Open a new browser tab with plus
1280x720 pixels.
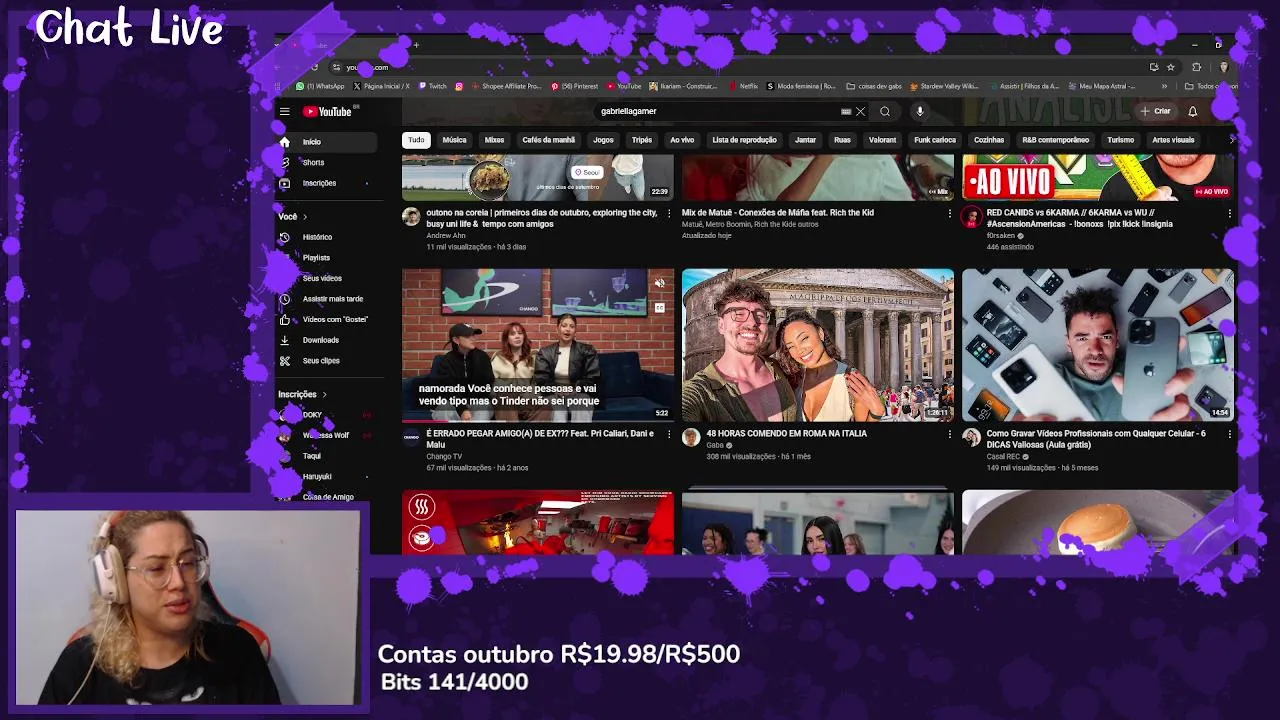416,45
